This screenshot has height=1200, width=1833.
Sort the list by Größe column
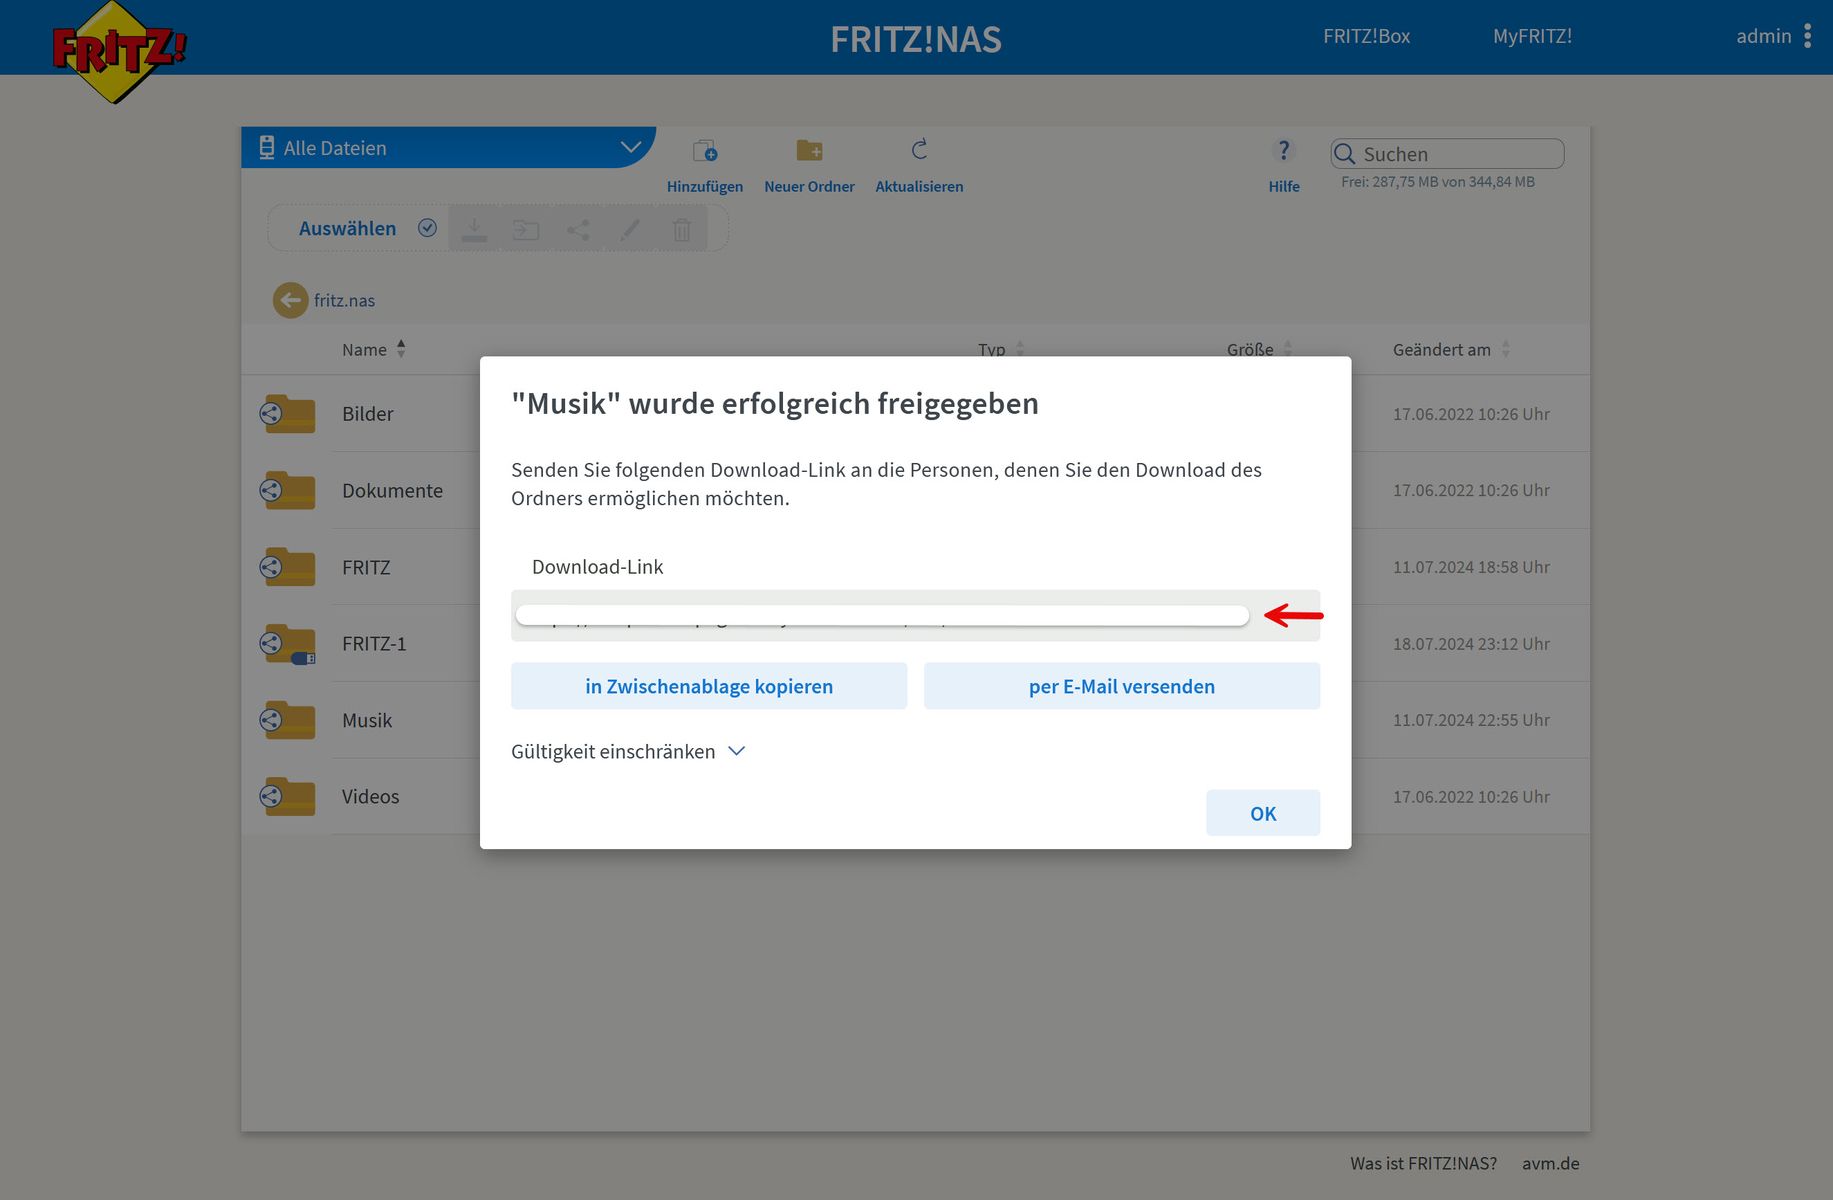click(x=1259, y=349)
